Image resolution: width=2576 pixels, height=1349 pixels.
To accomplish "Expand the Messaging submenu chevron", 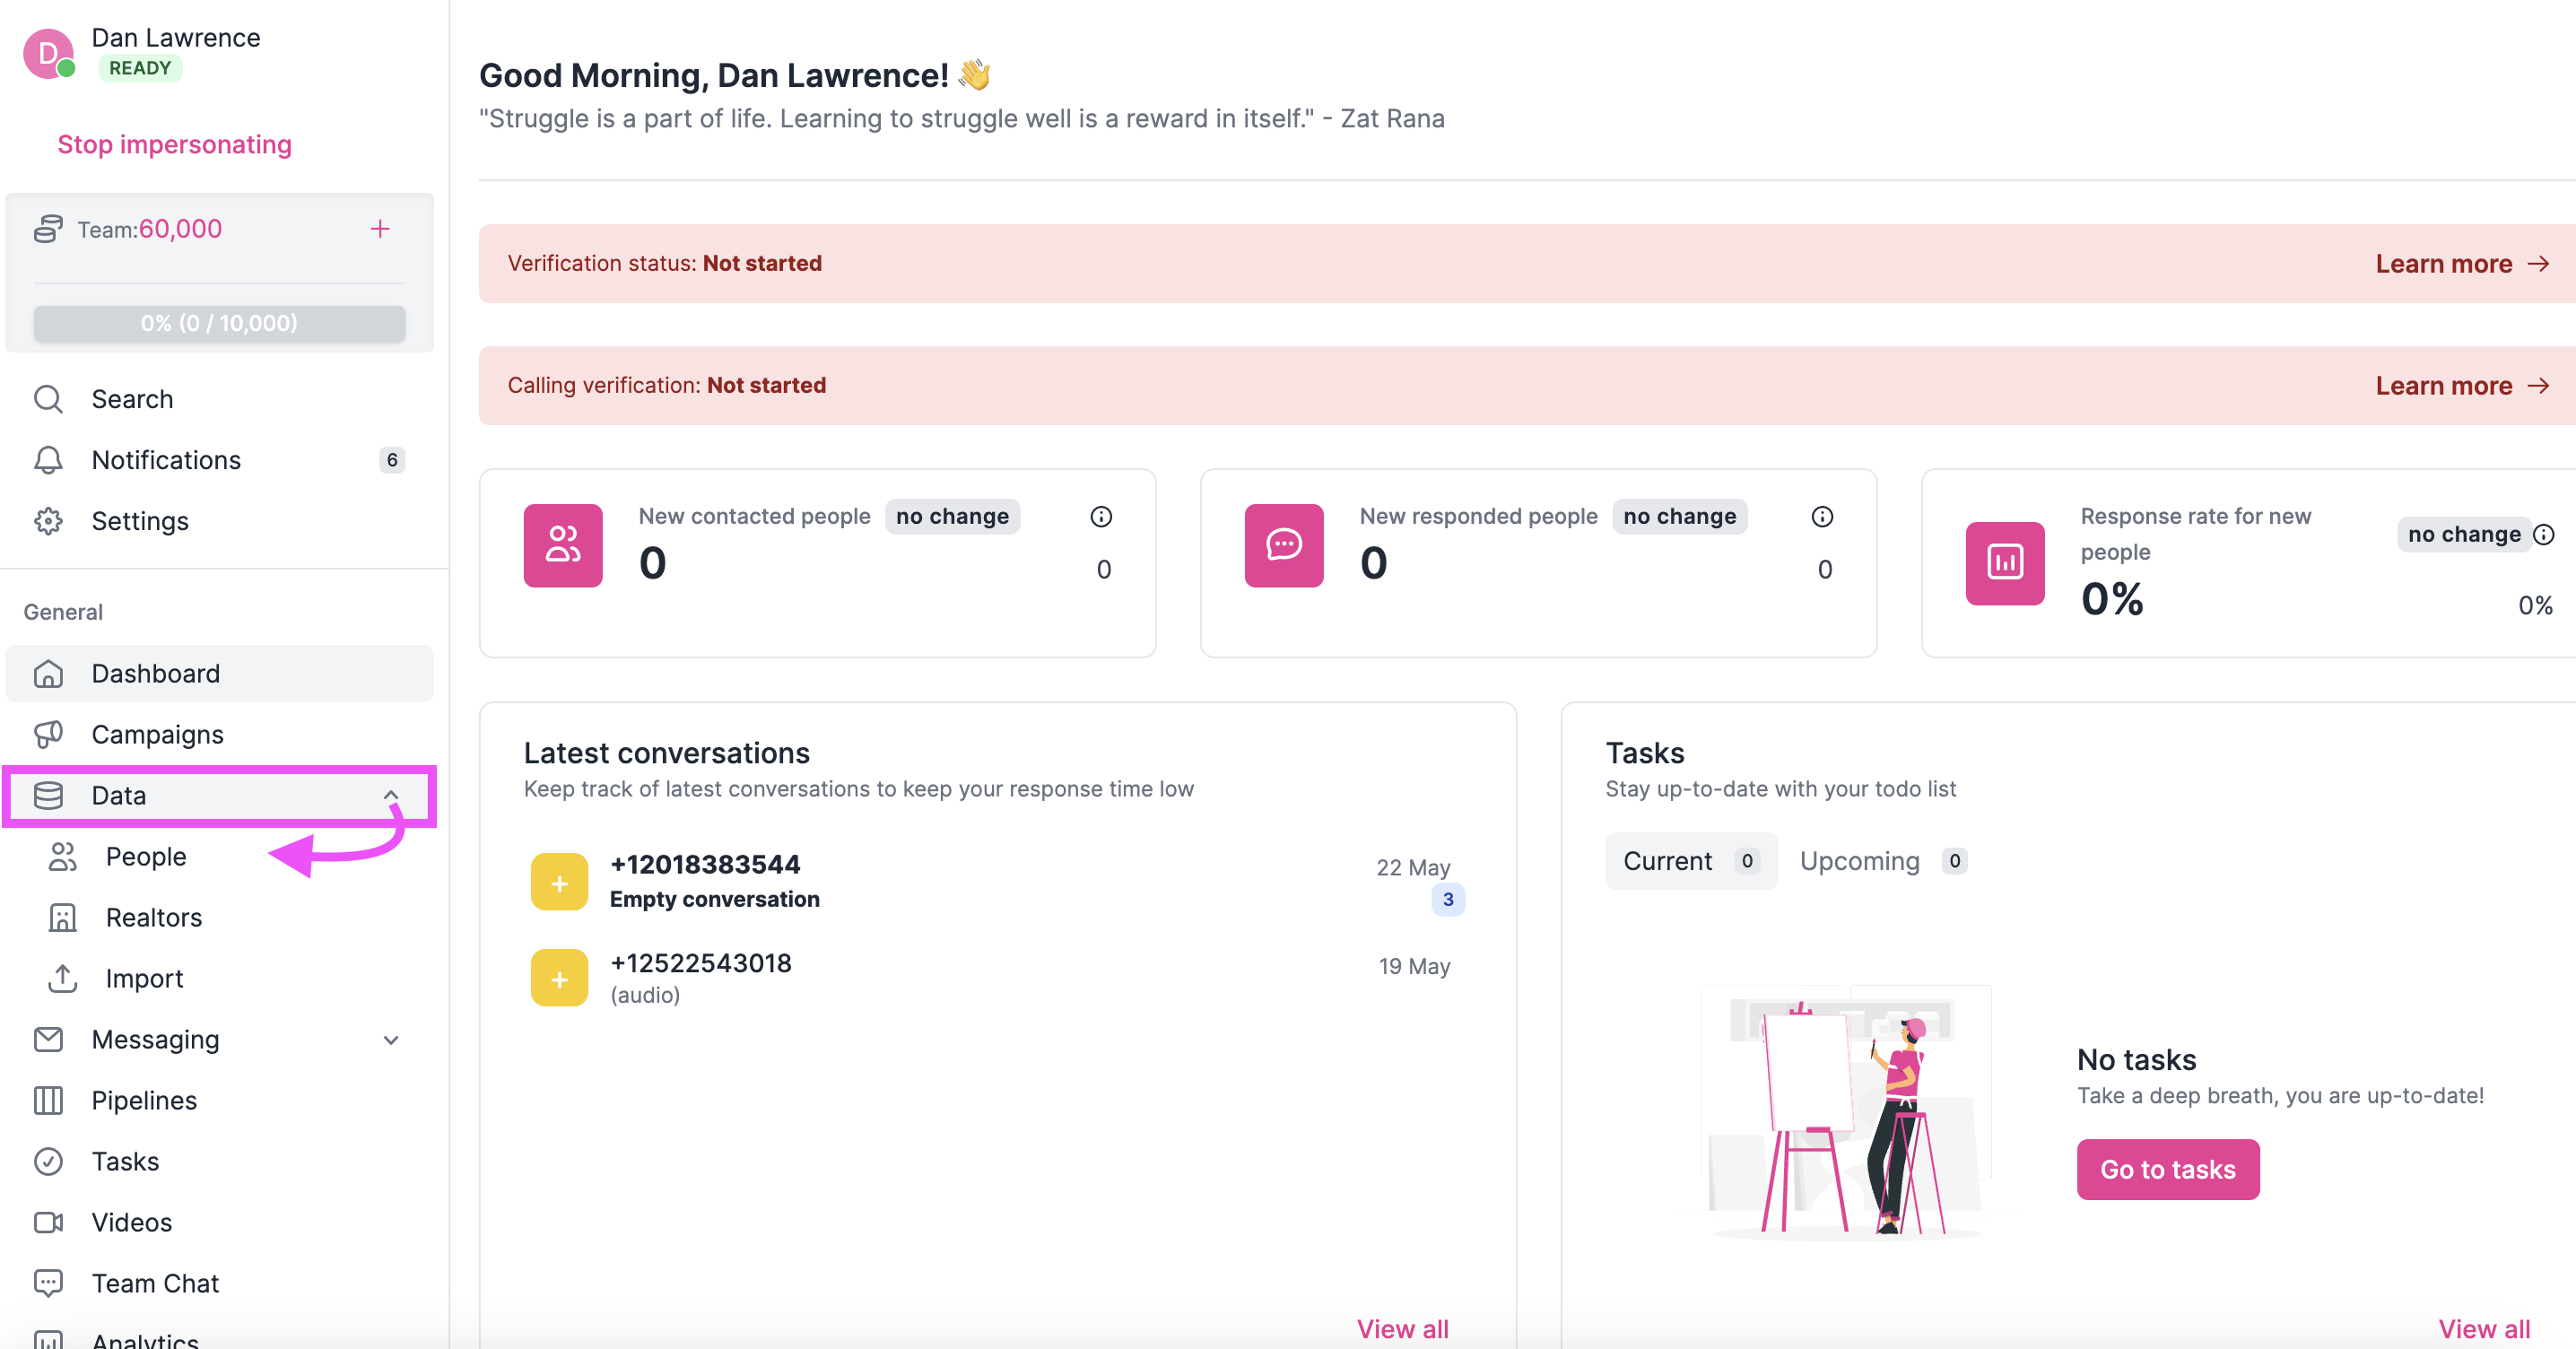I will click(x=391, y=1040).
